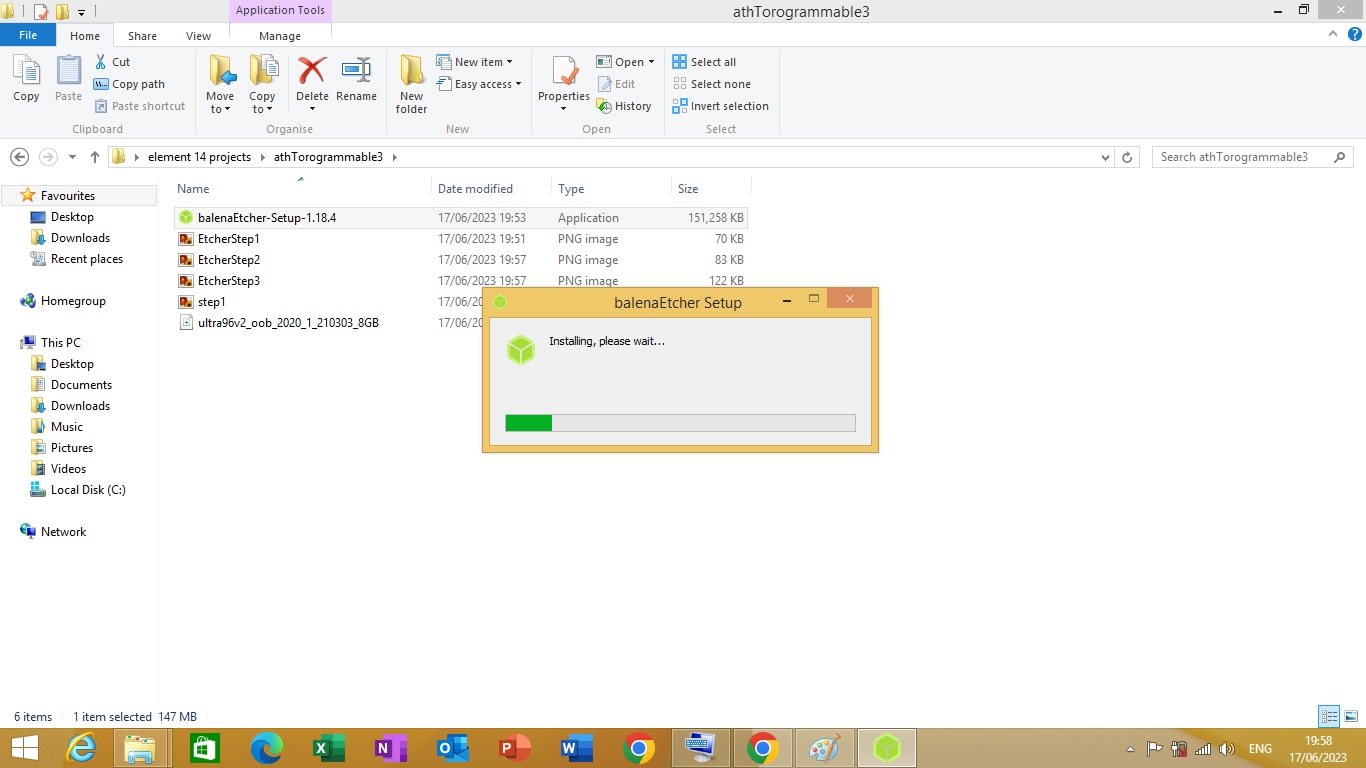The width and height of the screenshot is (1366, 768).
Task: Switch to the View ribbon tab
Action: point(198,36)
